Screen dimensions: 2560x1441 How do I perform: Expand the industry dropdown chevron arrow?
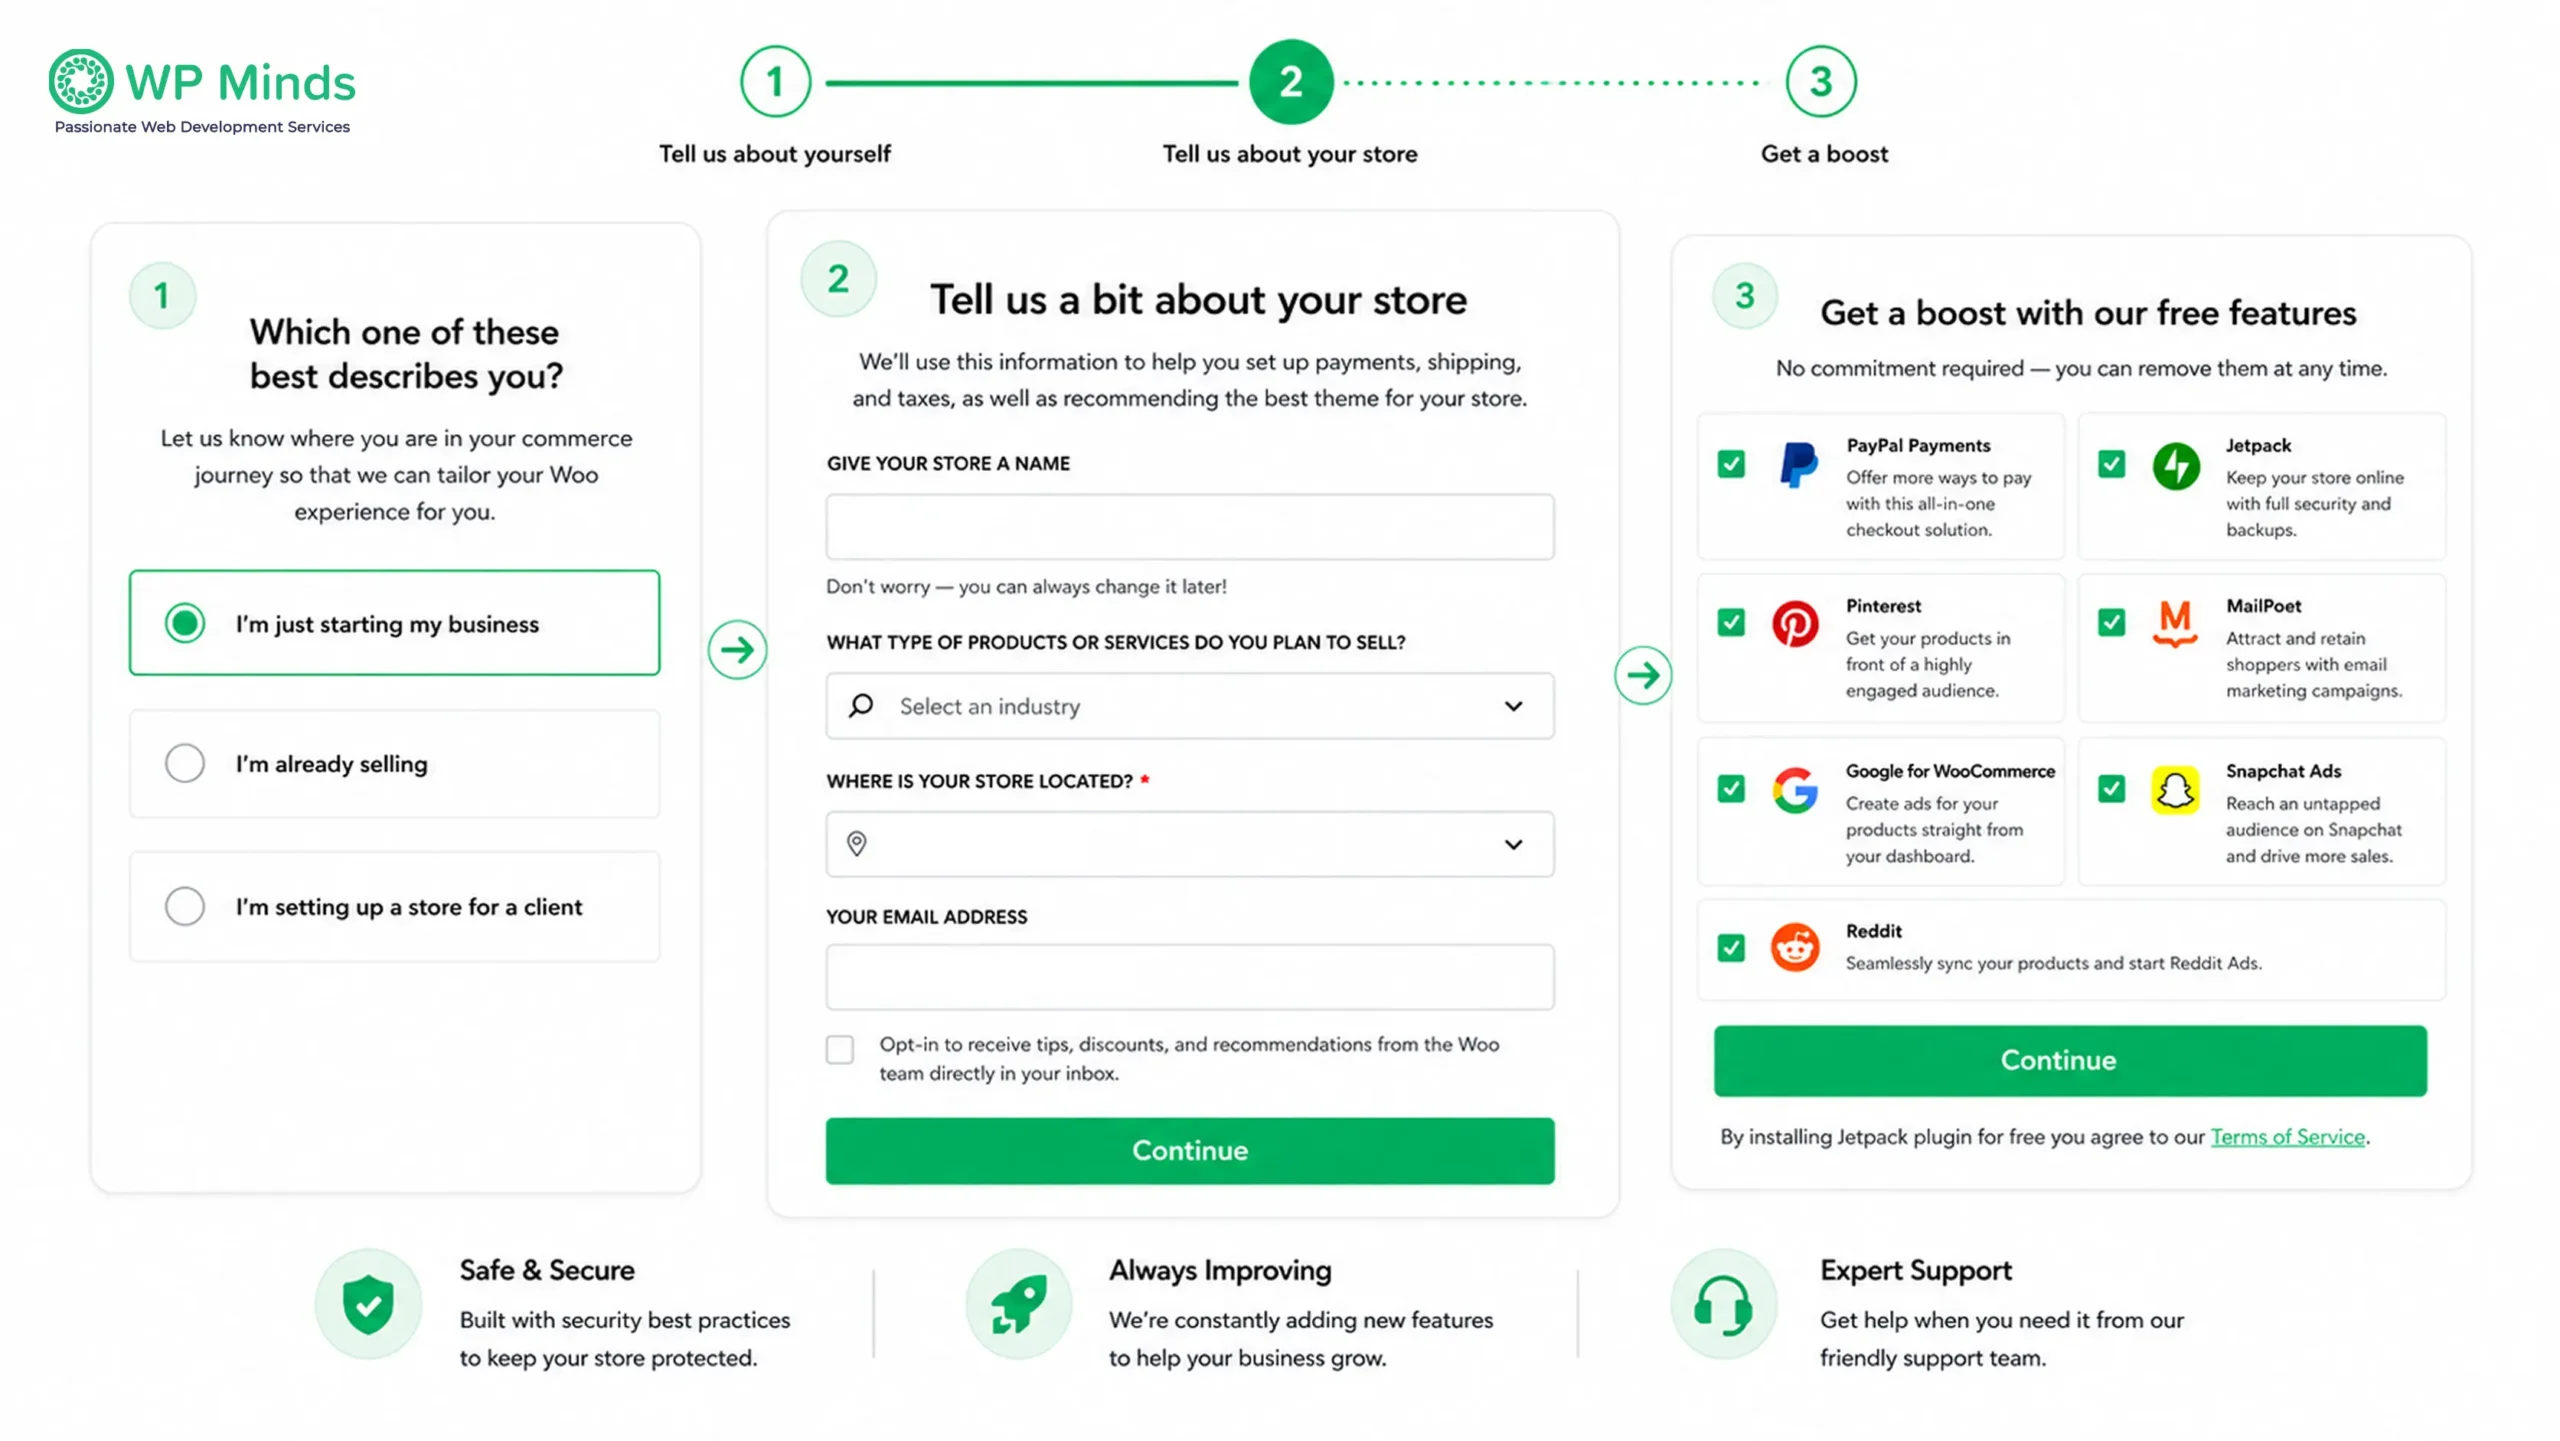click(1514, 706)
